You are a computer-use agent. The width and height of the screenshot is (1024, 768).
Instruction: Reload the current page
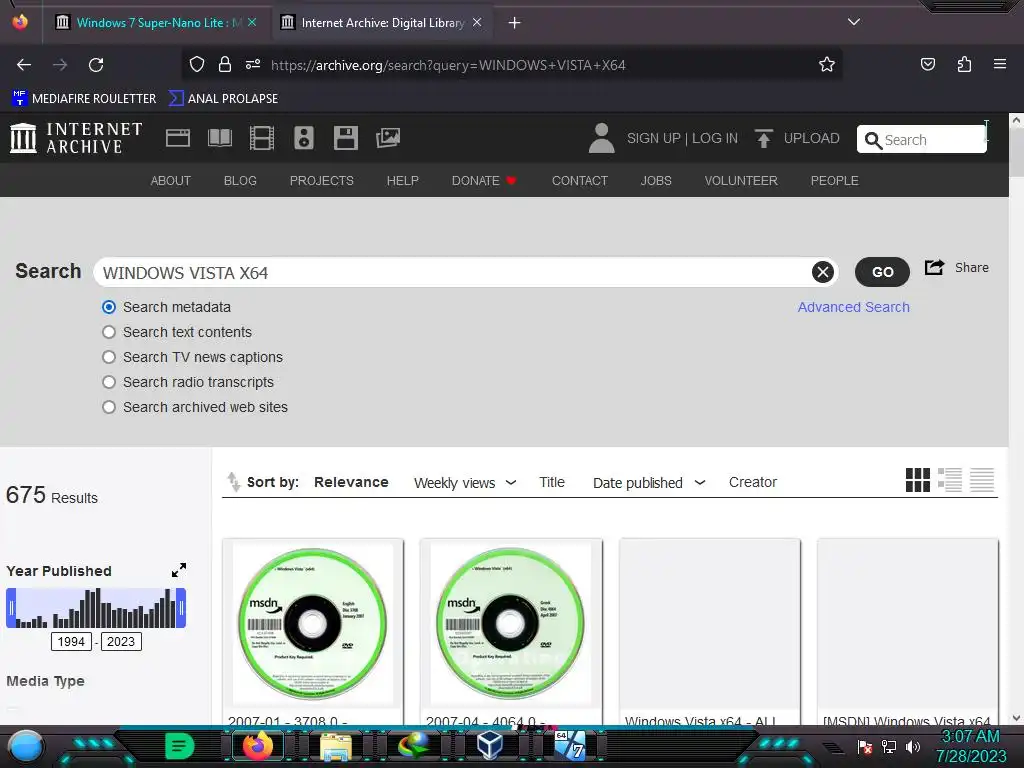pos(96,65)
